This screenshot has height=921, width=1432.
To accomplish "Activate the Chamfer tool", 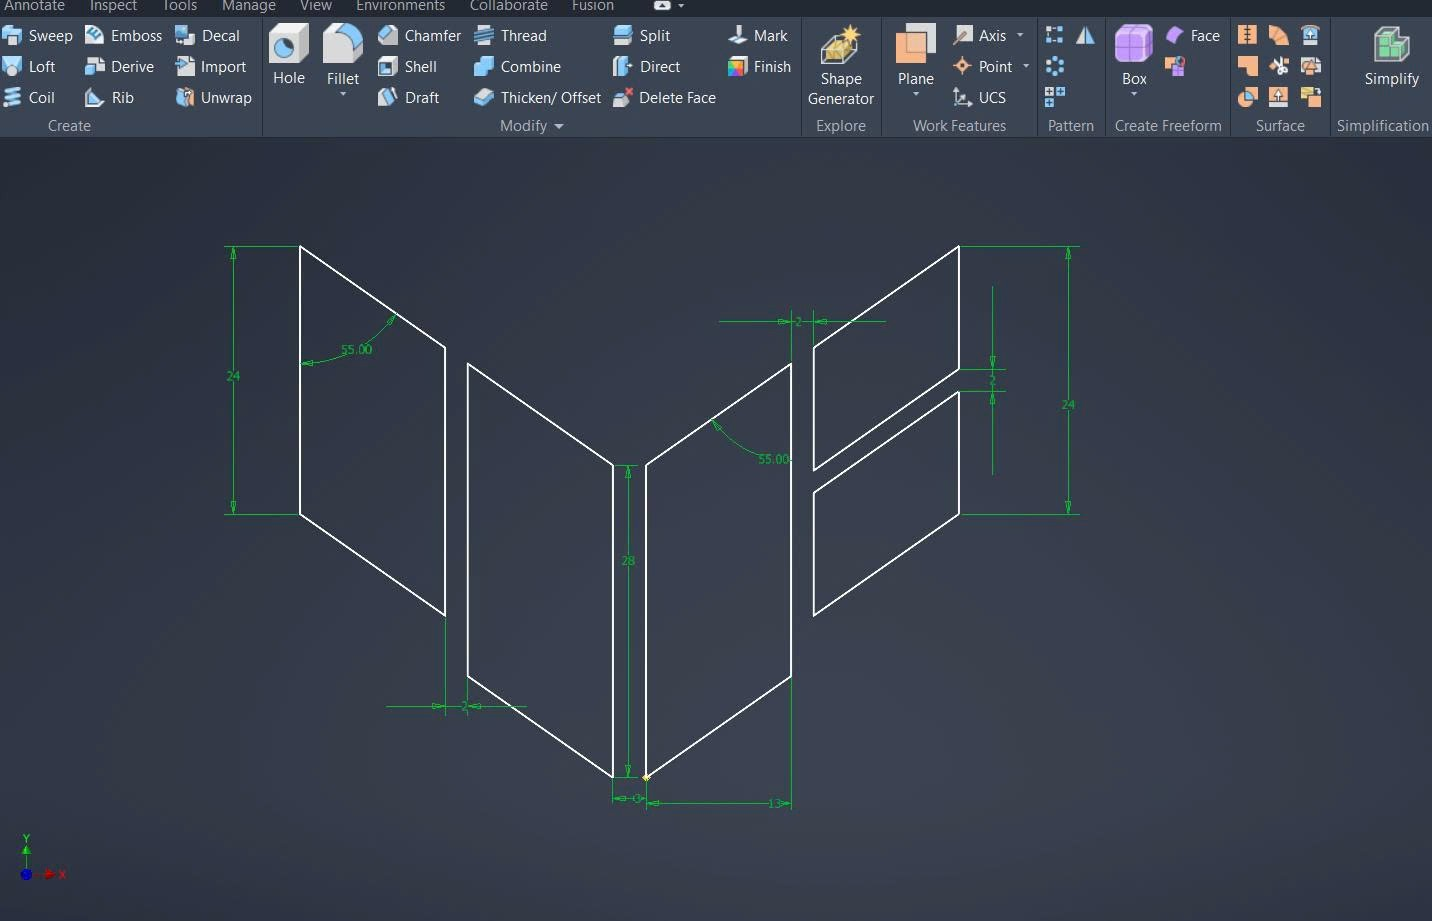I will point(420,36).
